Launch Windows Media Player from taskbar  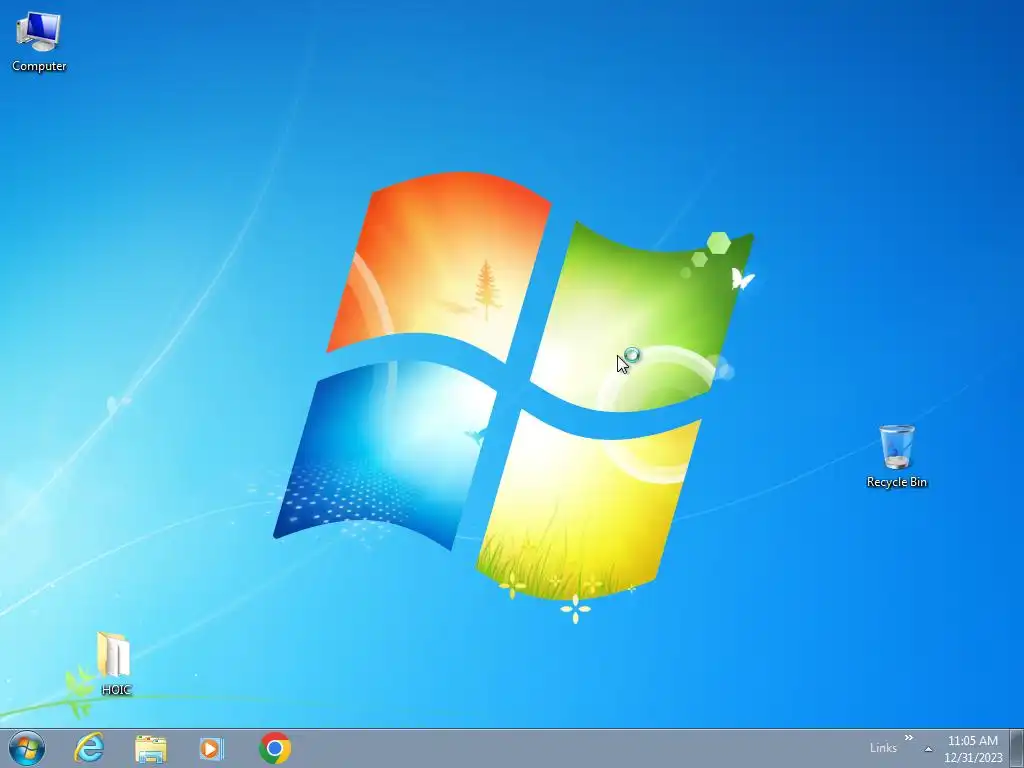[x=212, y=748]
